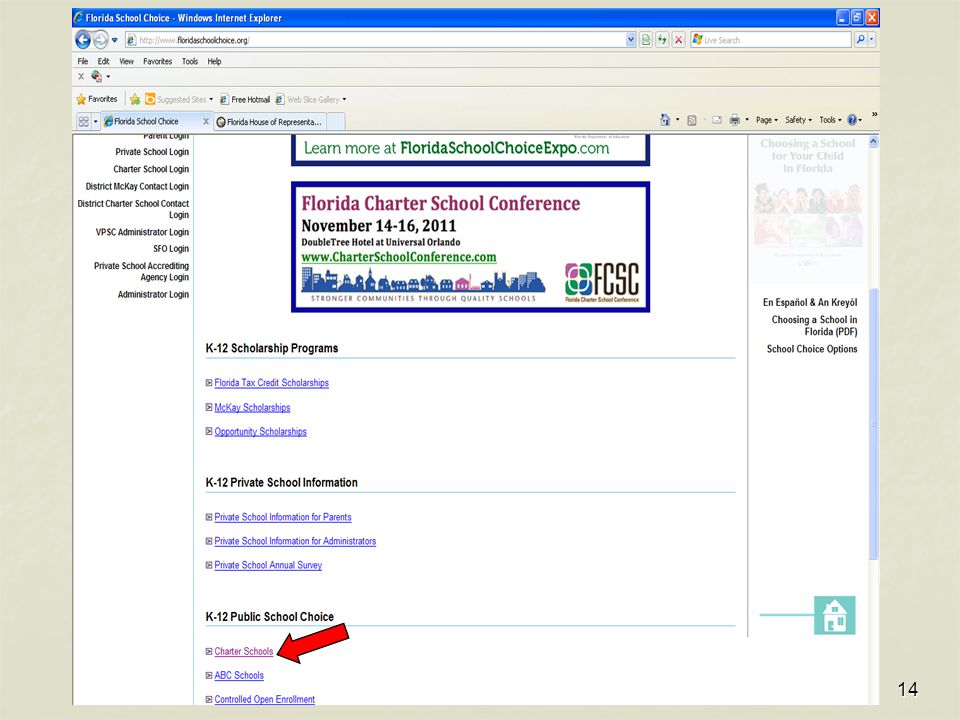Click the Home icon in command bar
Image resolution: width=960 pixels, height=720 pixels.
[x=666, y=120]
